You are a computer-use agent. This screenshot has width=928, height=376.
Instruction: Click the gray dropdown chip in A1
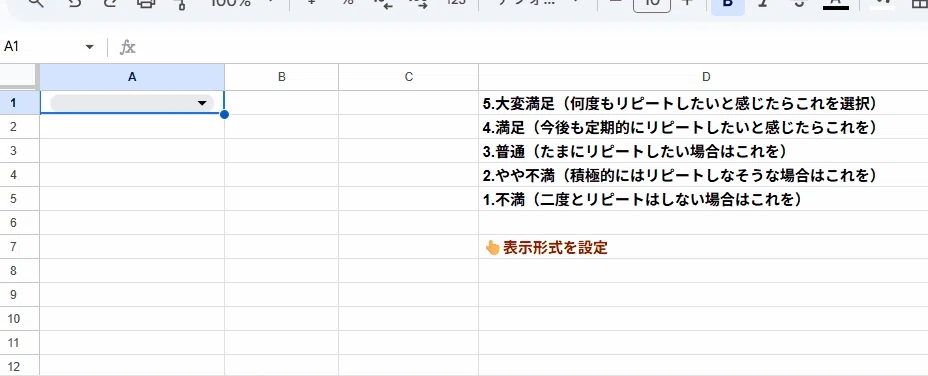coord(132,103)
